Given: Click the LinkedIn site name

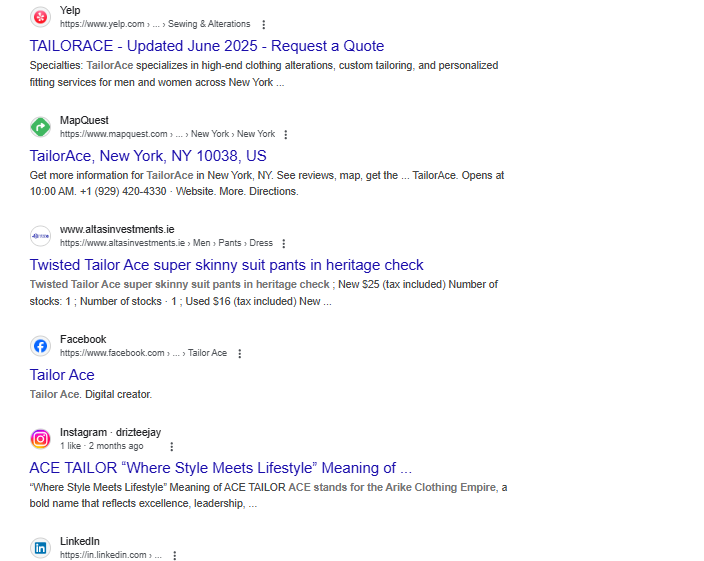Looking at the screenshot, I should click(80, 541).
